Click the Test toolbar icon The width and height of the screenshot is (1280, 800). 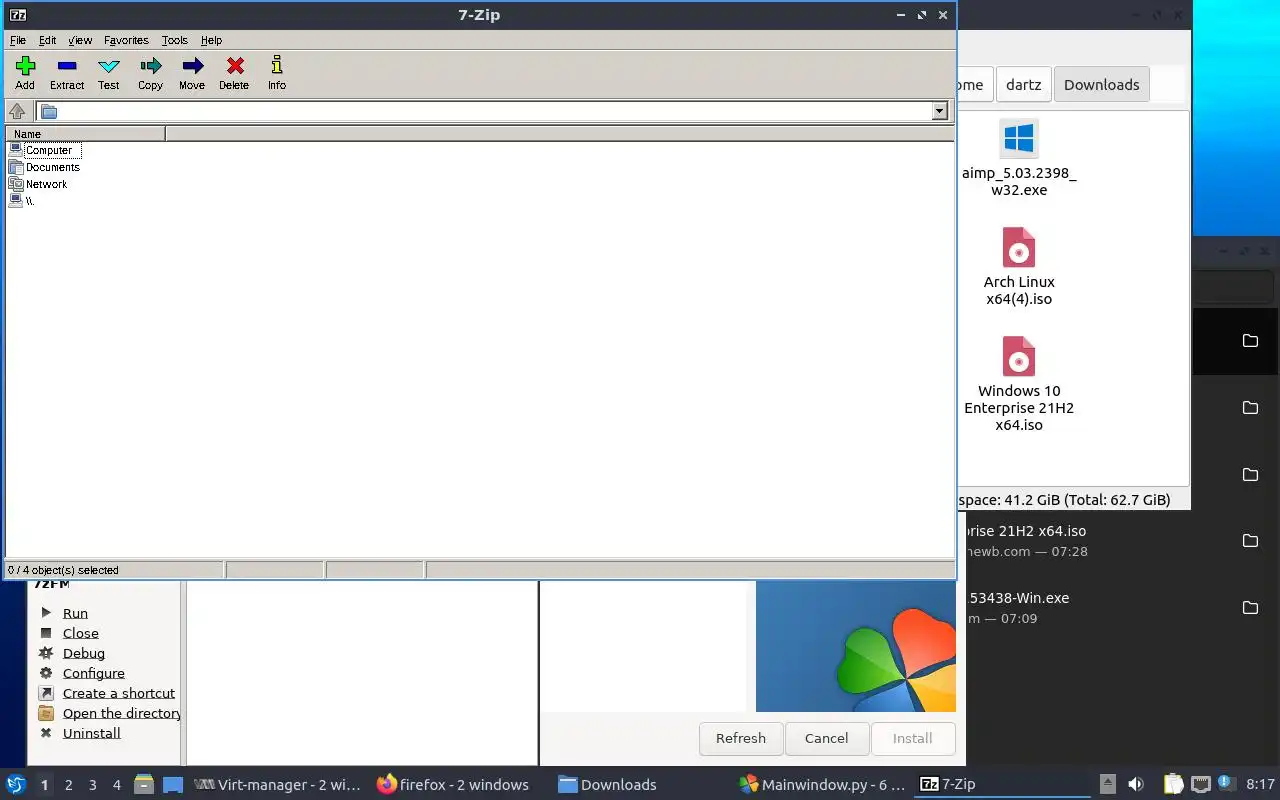[x=109, y=73]
